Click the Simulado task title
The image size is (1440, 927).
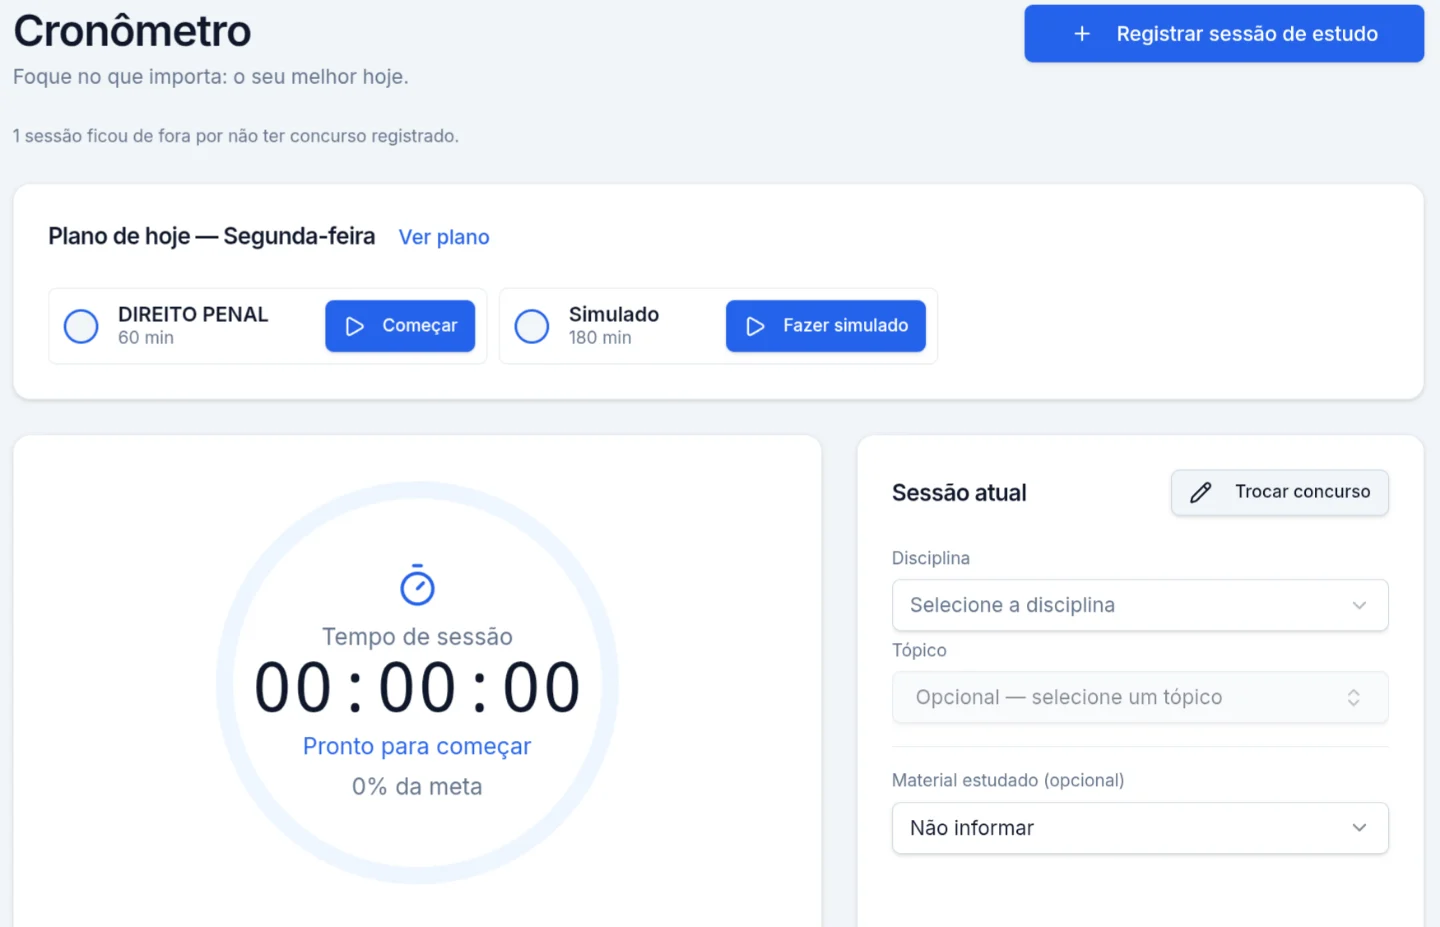click(614, 314)
